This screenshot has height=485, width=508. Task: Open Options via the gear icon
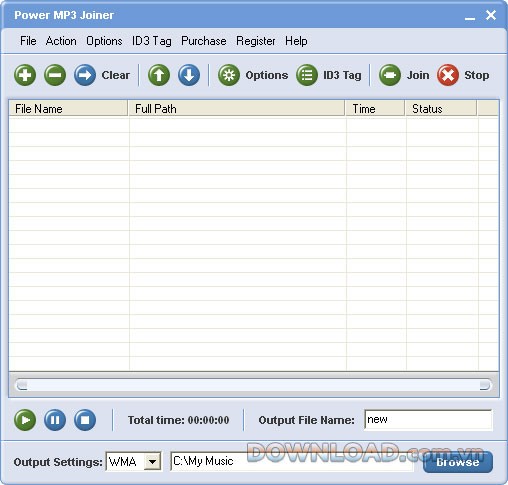click(x=229, y=75)
